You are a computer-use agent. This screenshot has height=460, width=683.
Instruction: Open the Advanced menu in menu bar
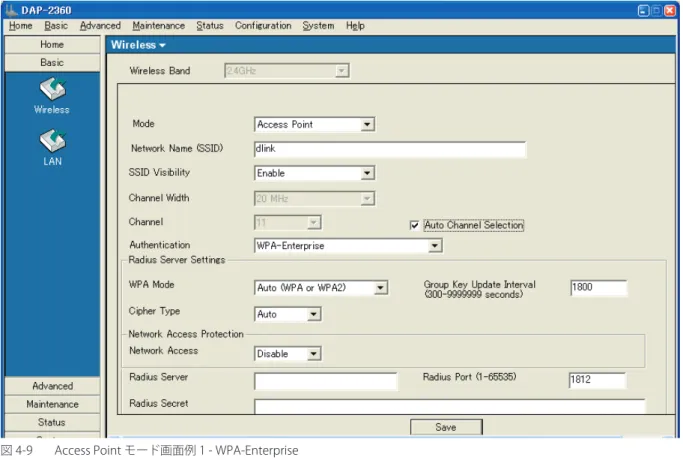(x=100, y=26)
